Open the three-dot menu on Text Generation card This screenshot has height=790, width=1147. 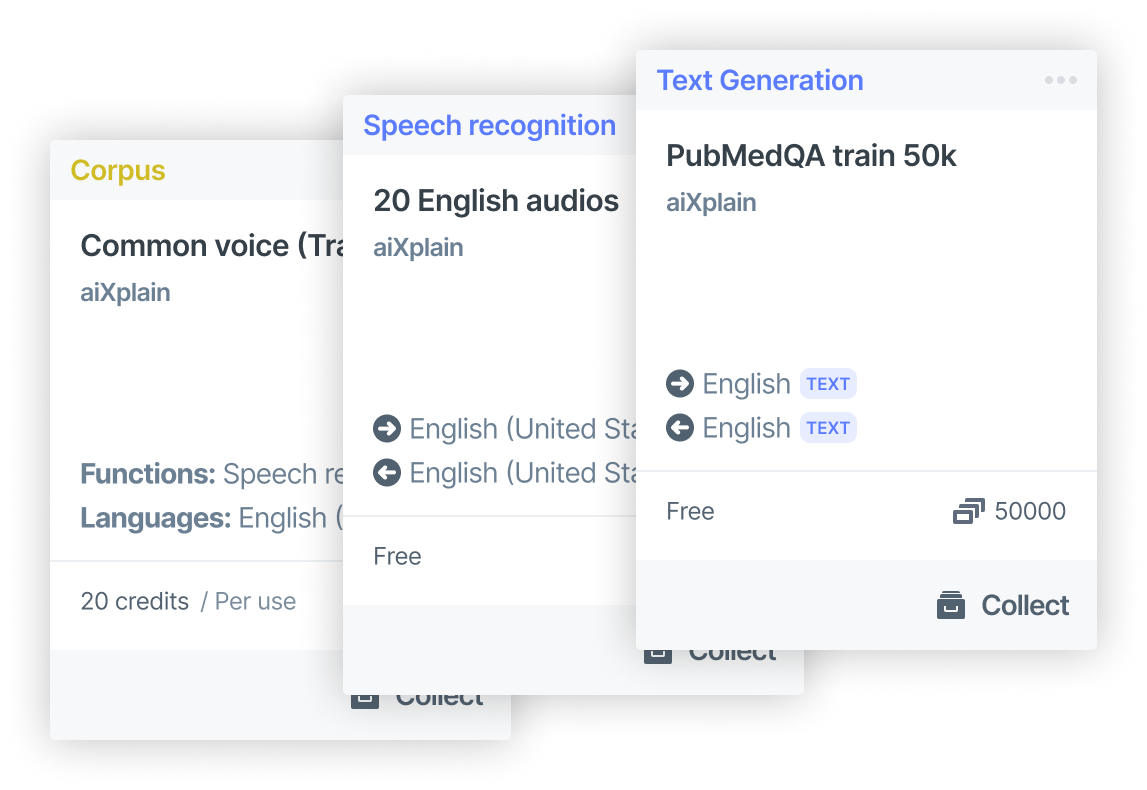1060,80
